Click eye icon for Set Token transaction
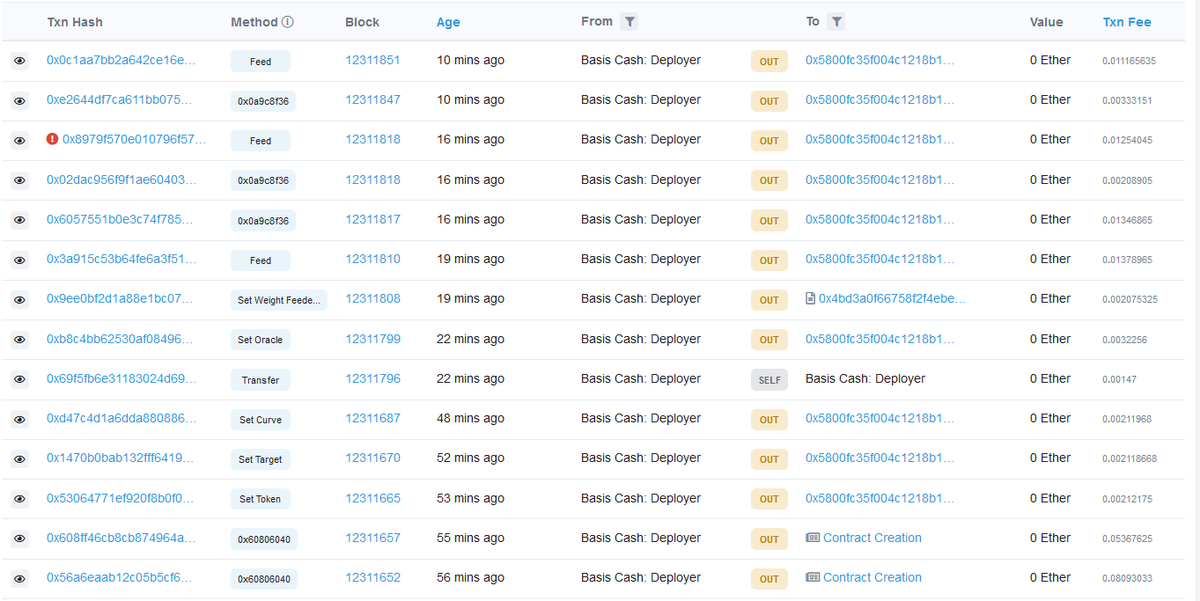 coord(19,499)
